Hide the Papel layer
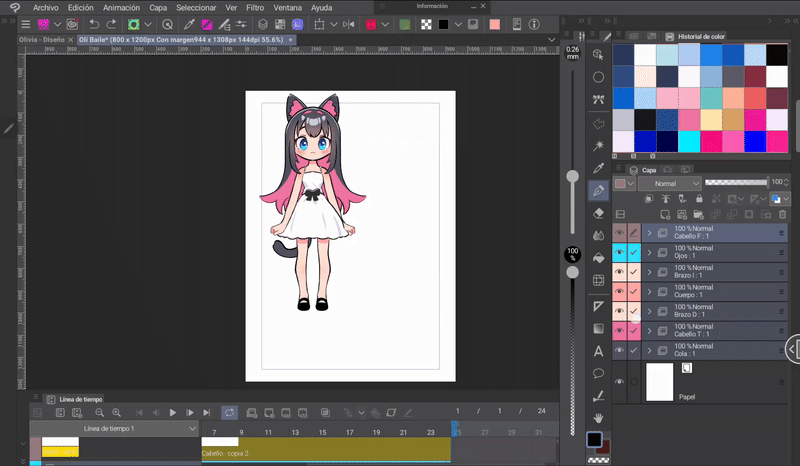The image size is (800, 466). (619, 382)
